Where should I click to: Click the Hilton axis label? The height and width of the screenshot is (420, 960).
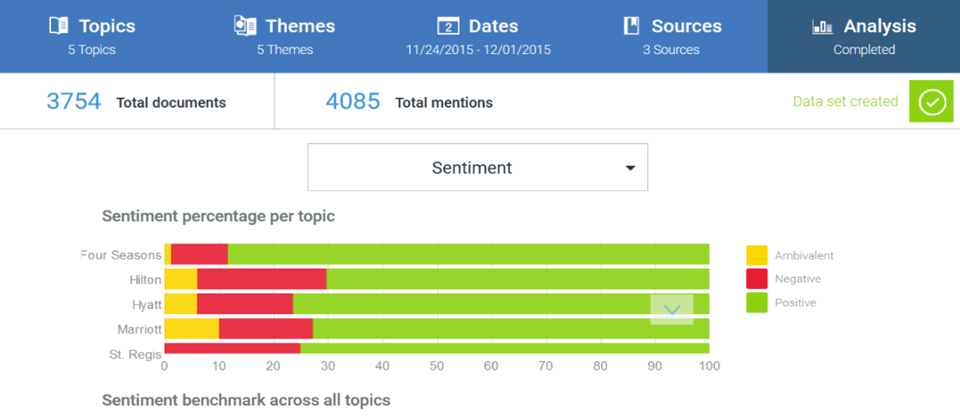146,280
